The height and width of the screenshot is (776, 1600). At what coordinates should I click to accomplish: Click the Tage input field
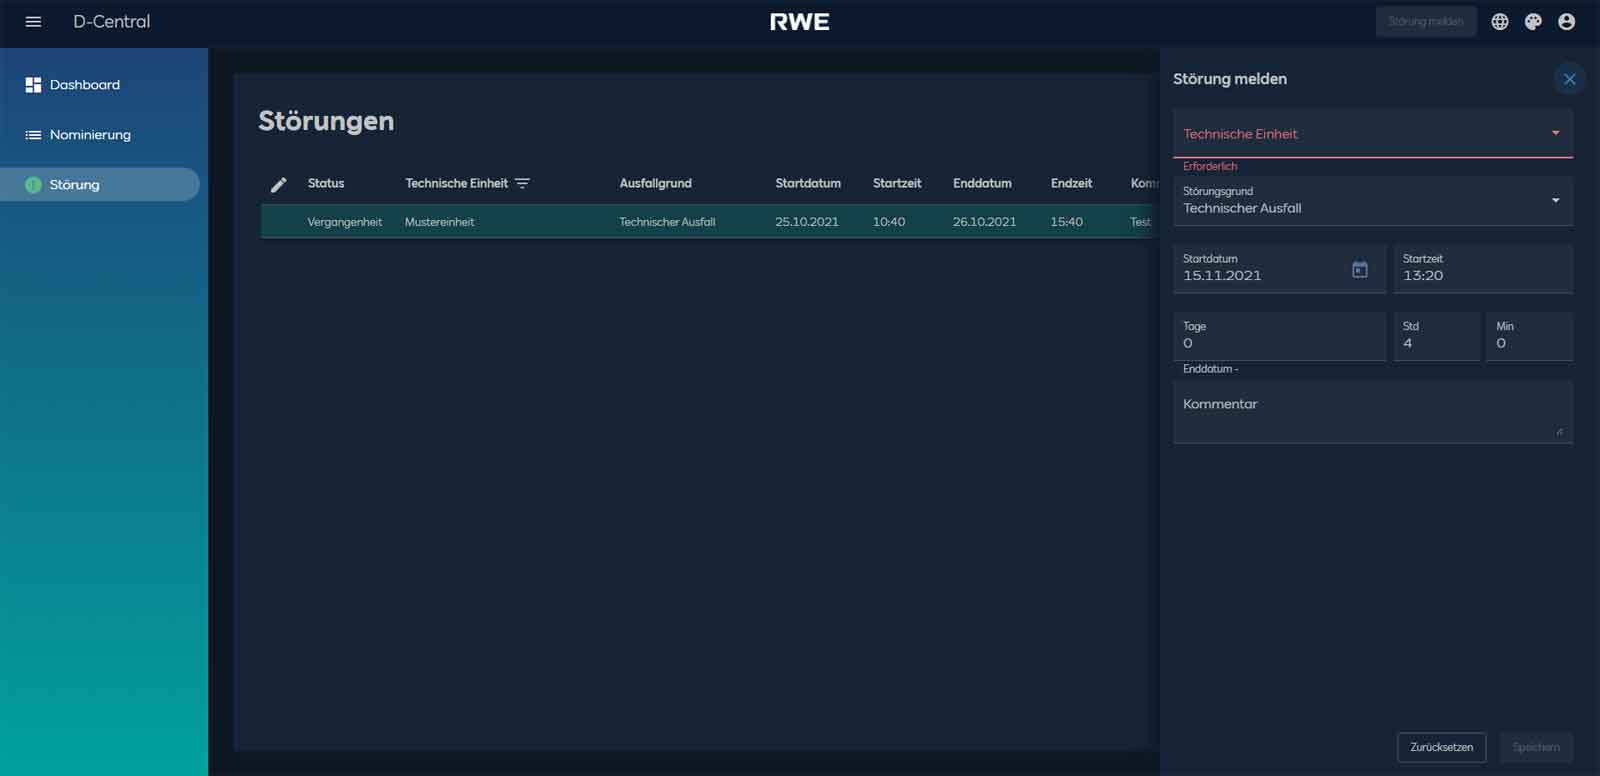click(1279, 336)
